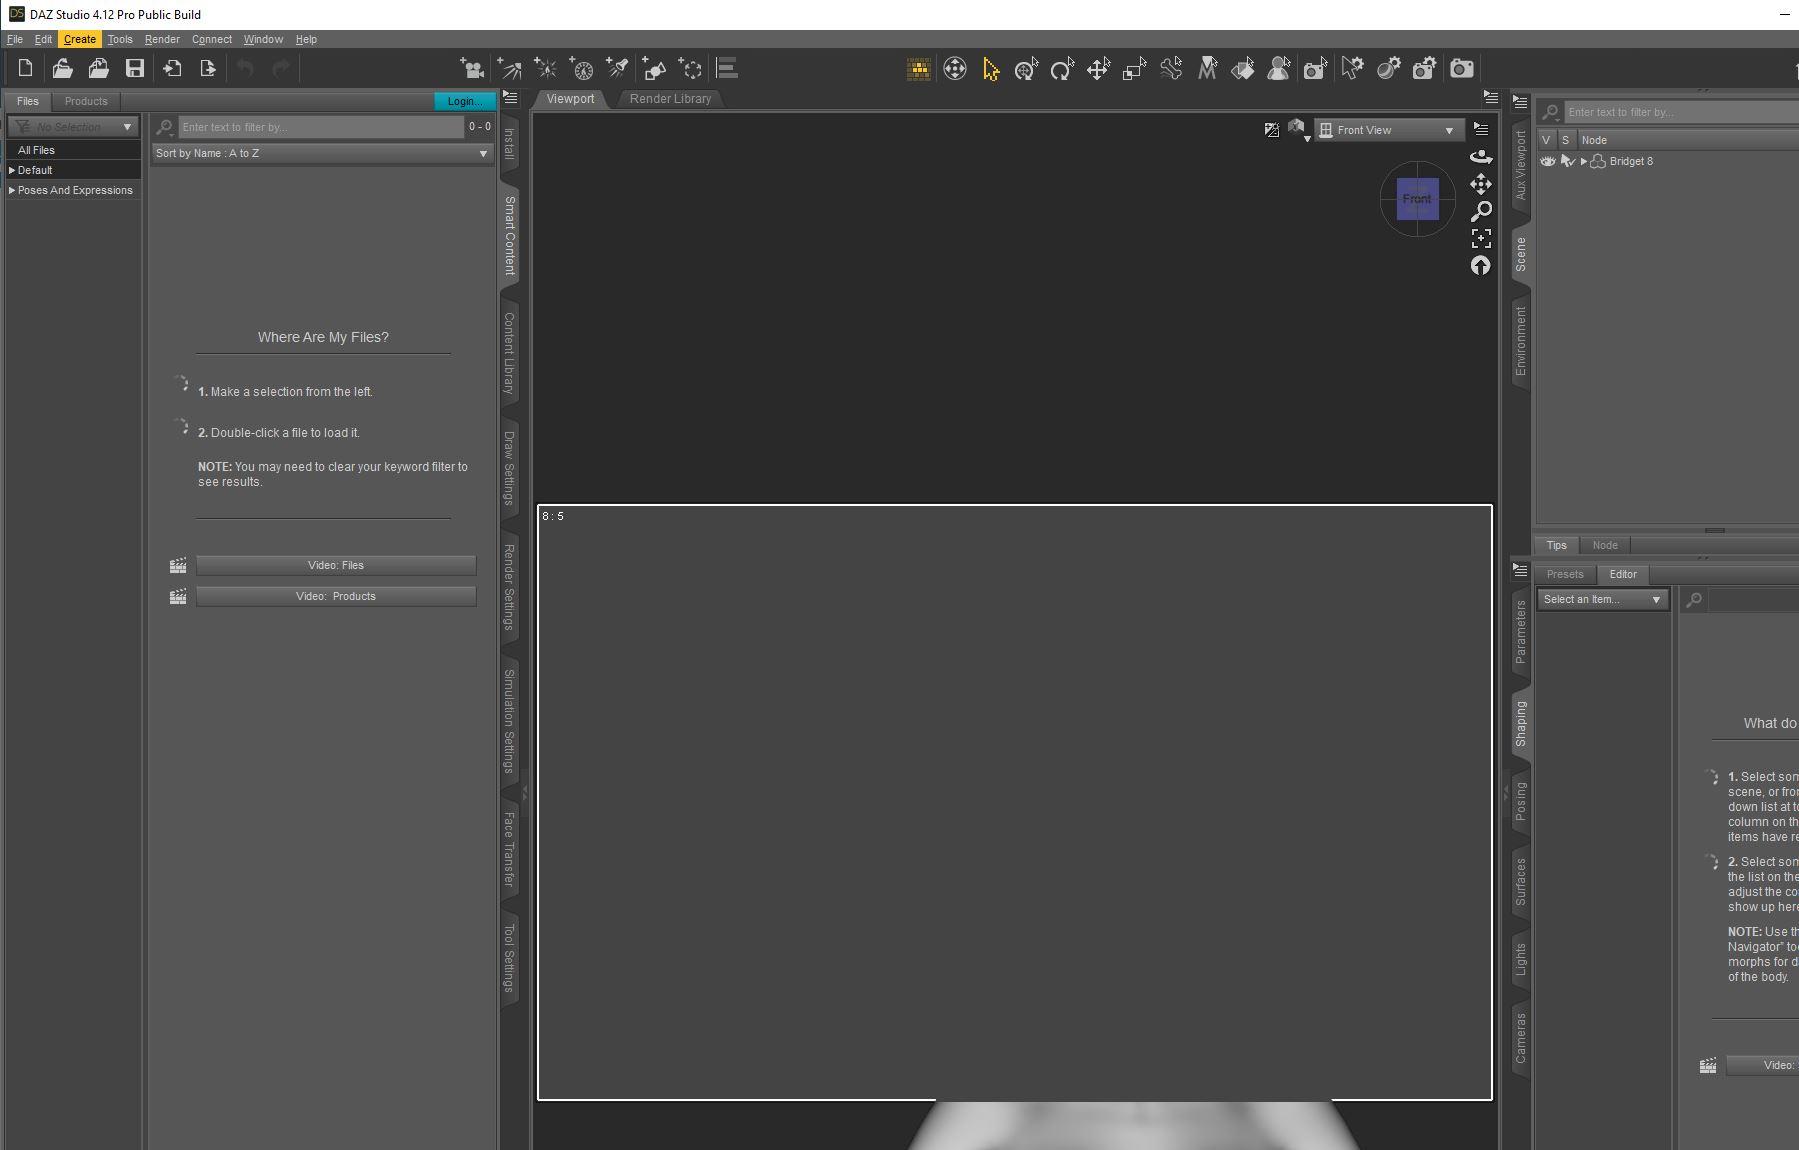Click the Tips tab below scene list
The image size is (1799, 1150).
click(1556, 545)
